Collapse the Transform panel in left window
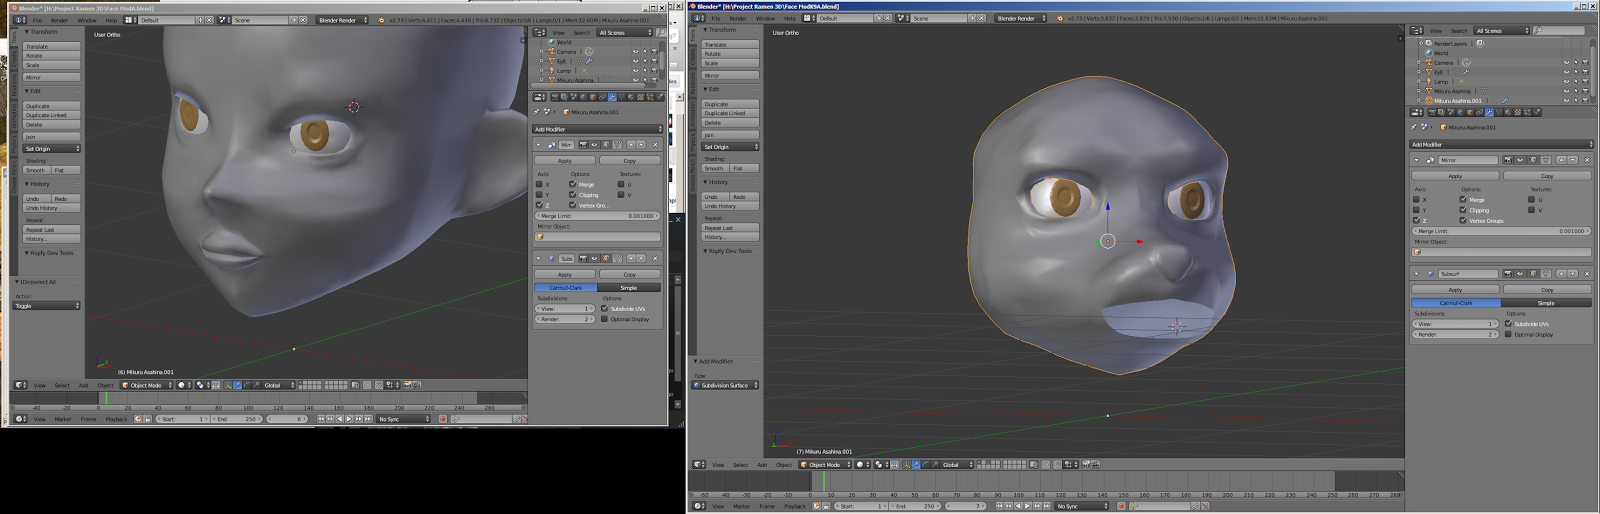Image resolution: width=1600 pixels, height=514 pixels. pyautogui.click(x=27, y=32)
